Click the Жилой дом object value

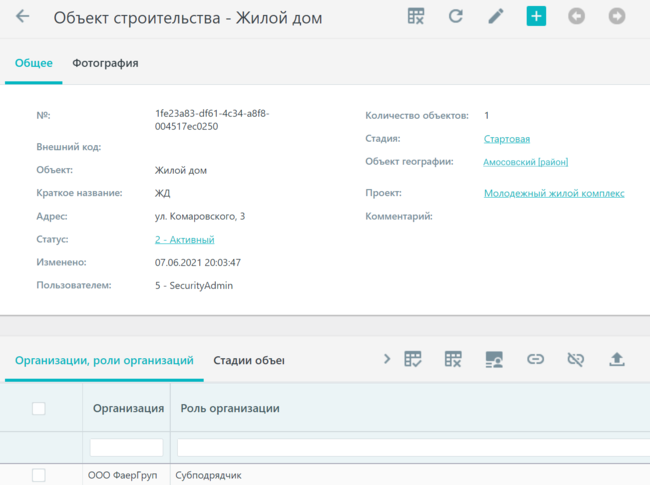click(x=181, y=170)
